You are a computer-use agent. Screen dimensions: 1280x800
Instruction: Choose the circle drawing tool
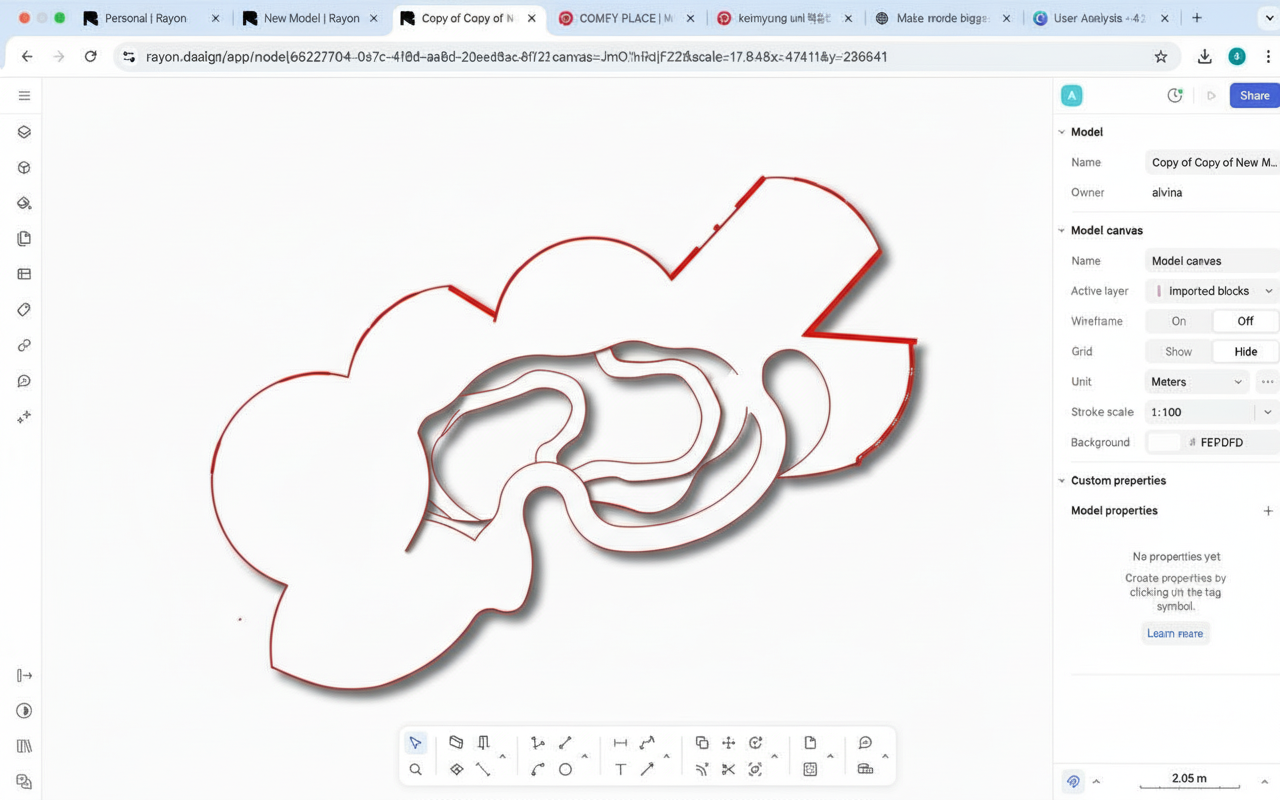[x=565, y=769]
